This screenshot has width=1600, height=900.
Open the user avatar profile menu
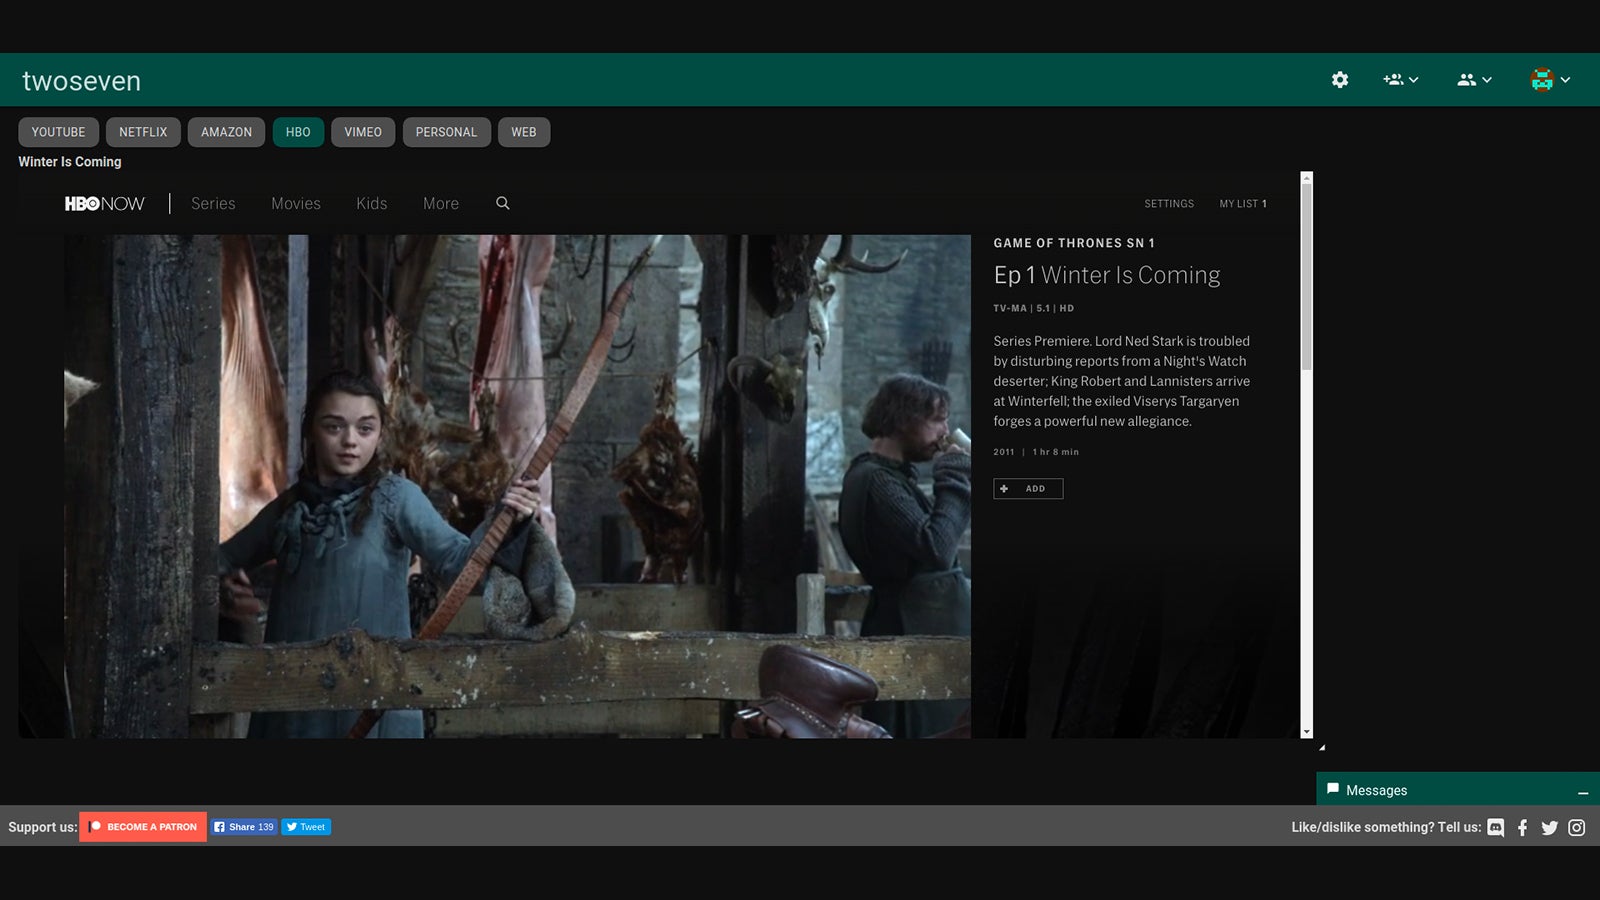click(x=1549, y=80)
